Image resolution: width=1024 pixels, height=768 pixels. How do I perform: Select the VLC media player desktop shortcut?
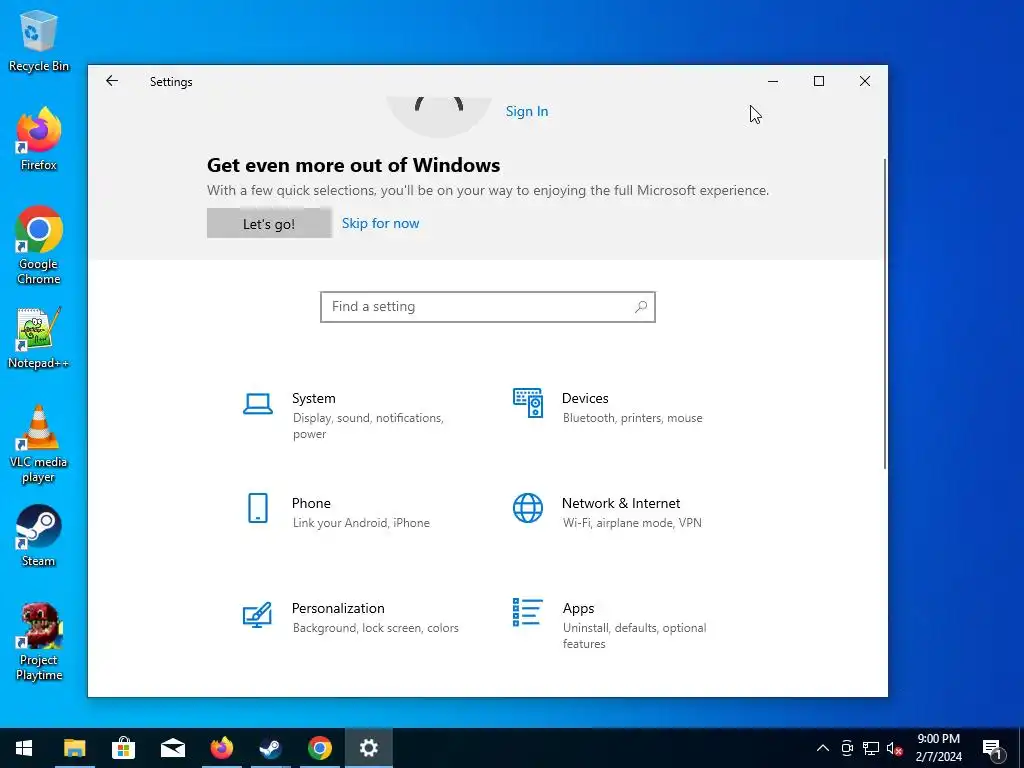click(39, 444)
